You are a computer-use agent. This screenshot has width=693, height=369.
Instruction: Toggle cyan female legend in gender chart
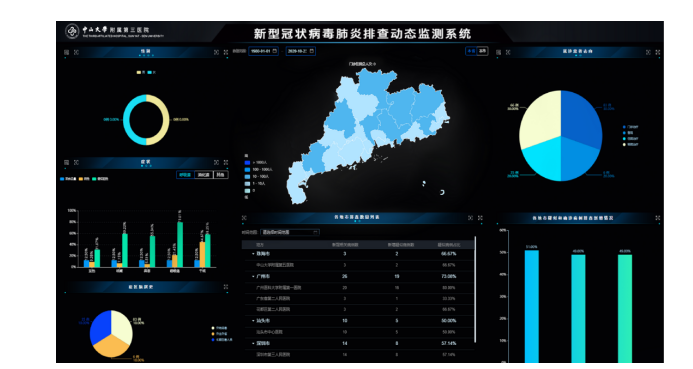[x=152, y=72]
